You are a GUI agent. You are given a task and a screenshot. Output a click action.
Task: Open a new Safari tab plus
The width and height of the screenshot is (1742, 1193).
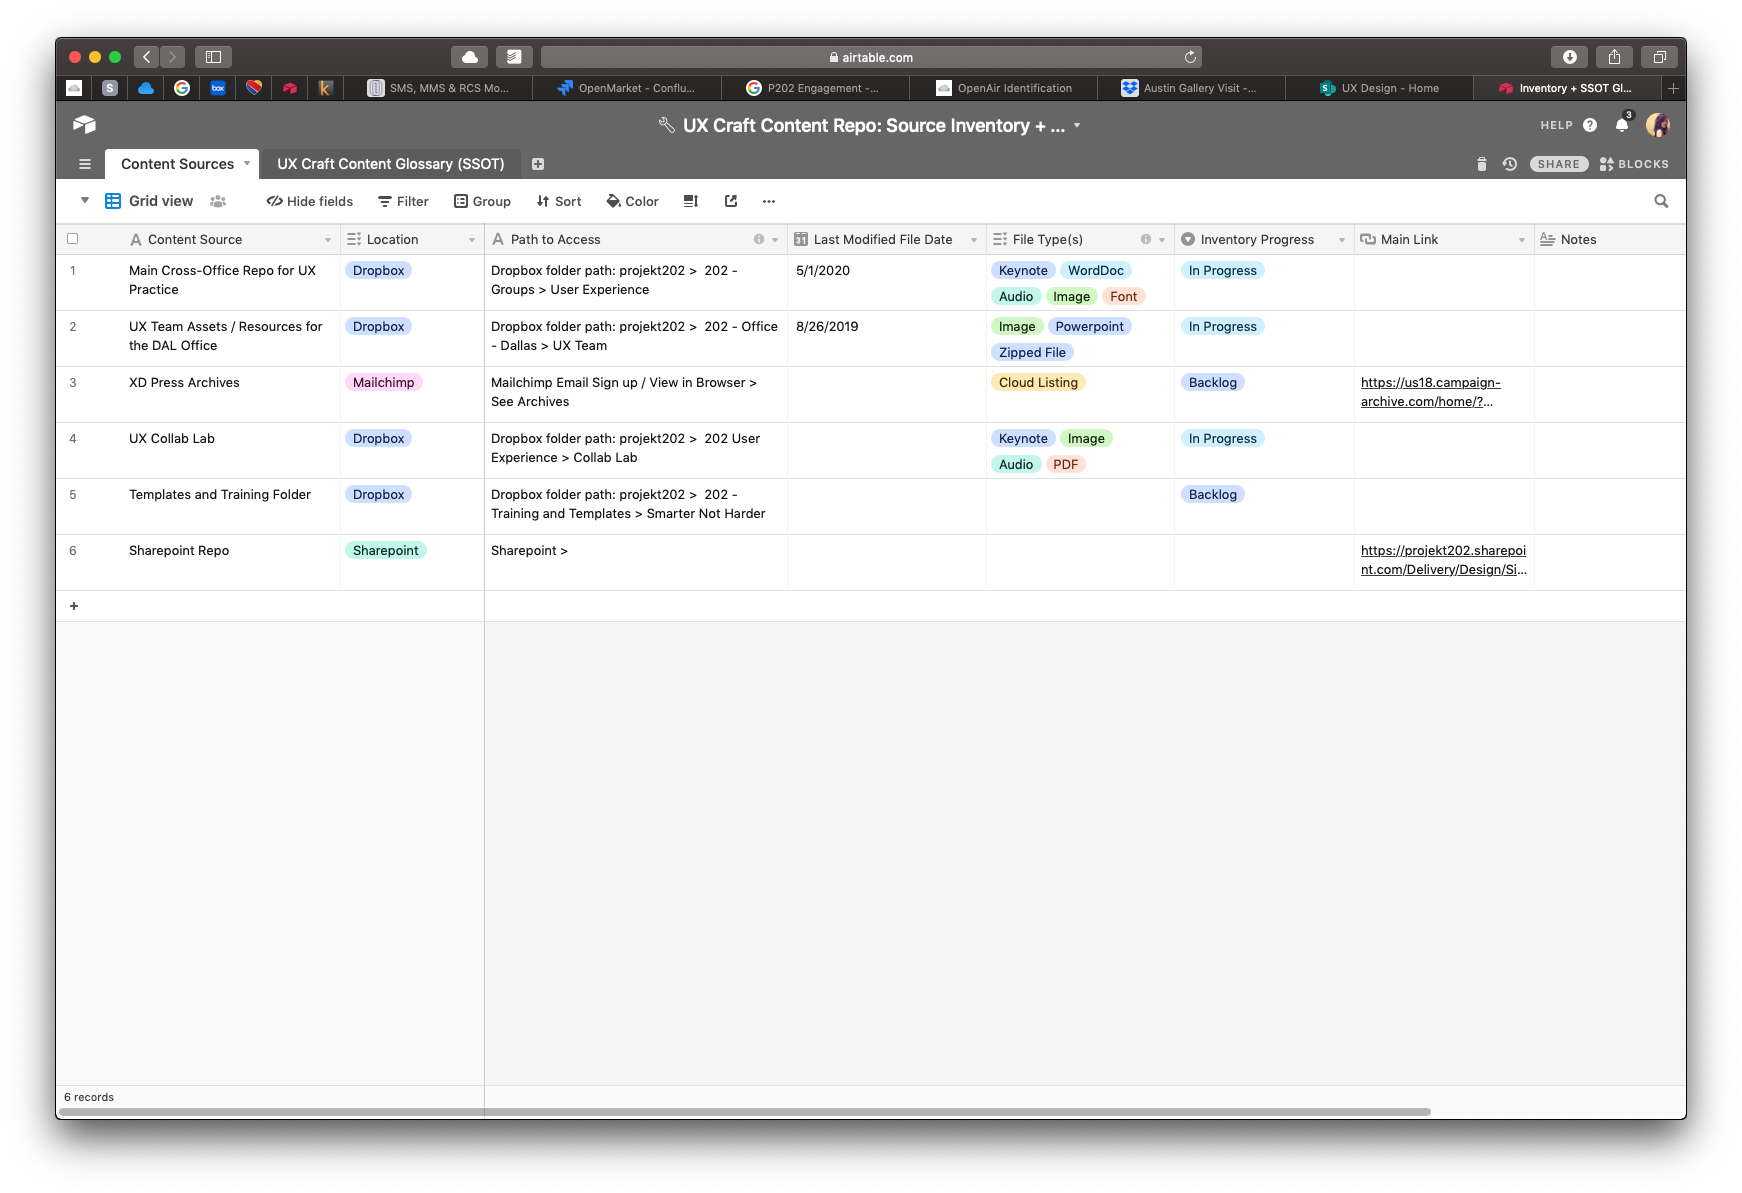coord(1673,88)
